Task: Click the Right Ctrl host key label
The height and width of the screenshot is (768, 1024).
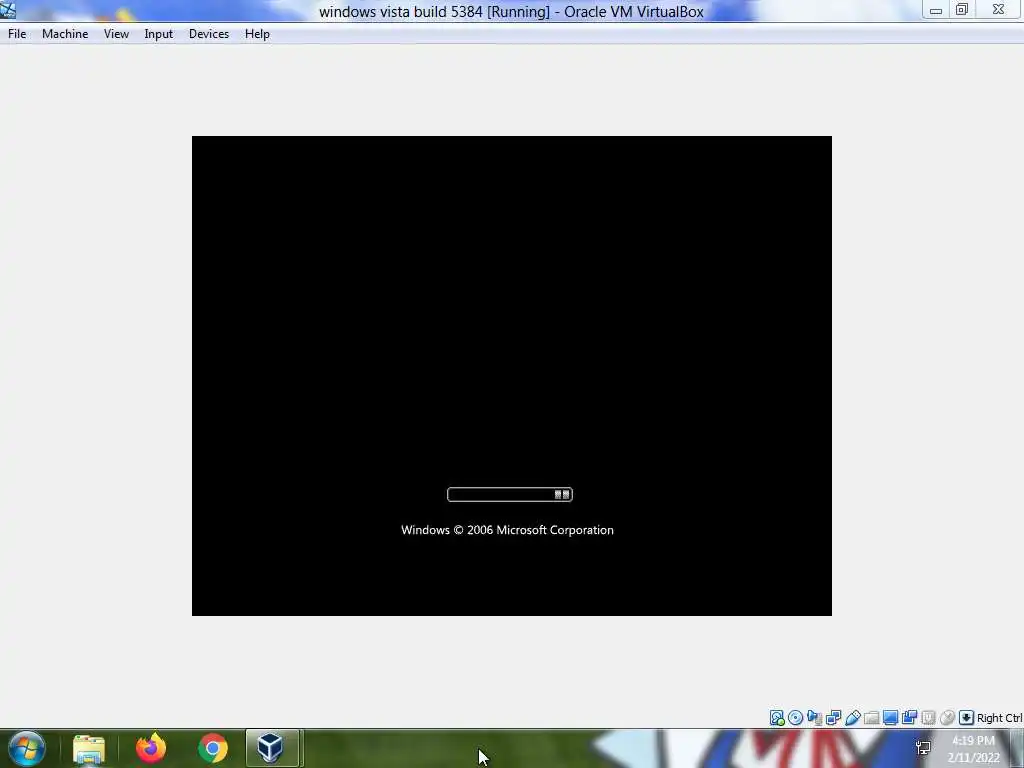Action: click(x=1000, y=718)
